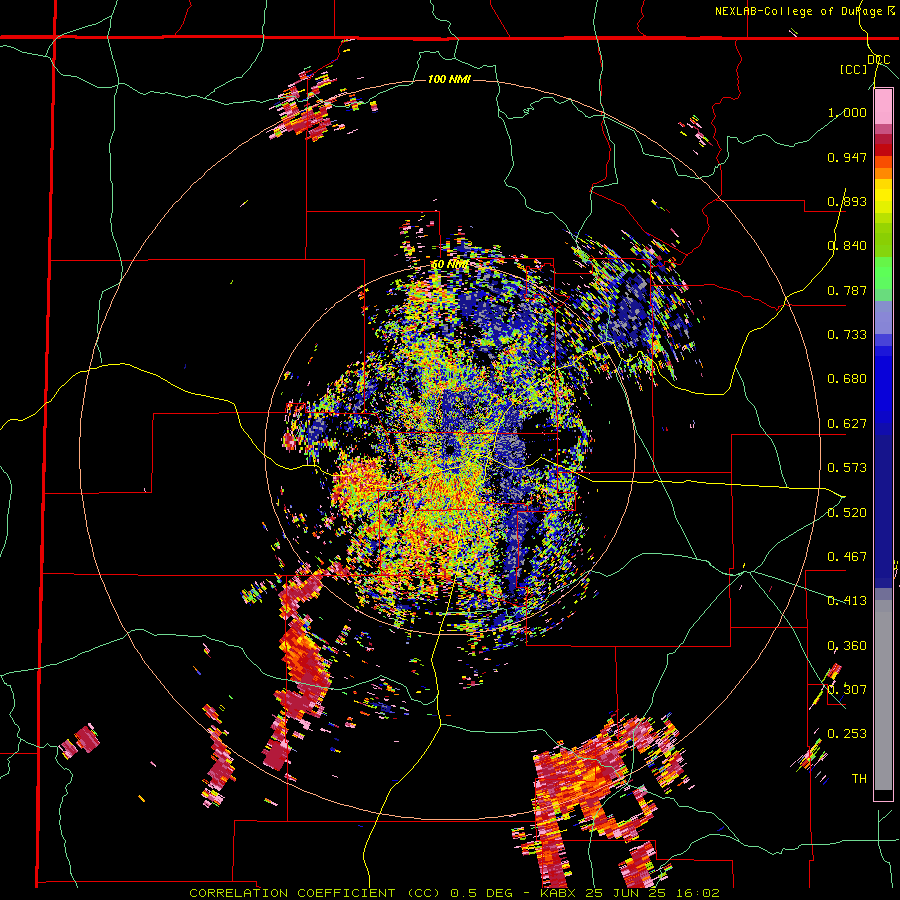This screenshot has width=900, height=900.
Task: Click the 0.413 scale value
Action: [x=847, y=601]
